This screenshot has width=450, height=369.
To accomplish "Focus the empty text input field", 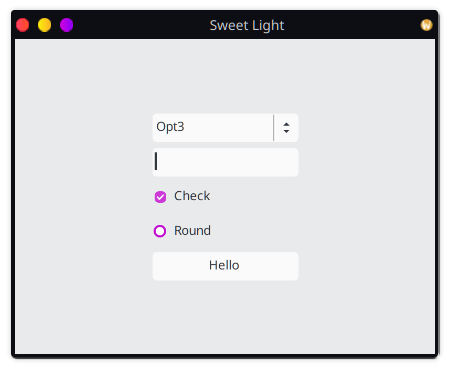I will click(225, 162).
